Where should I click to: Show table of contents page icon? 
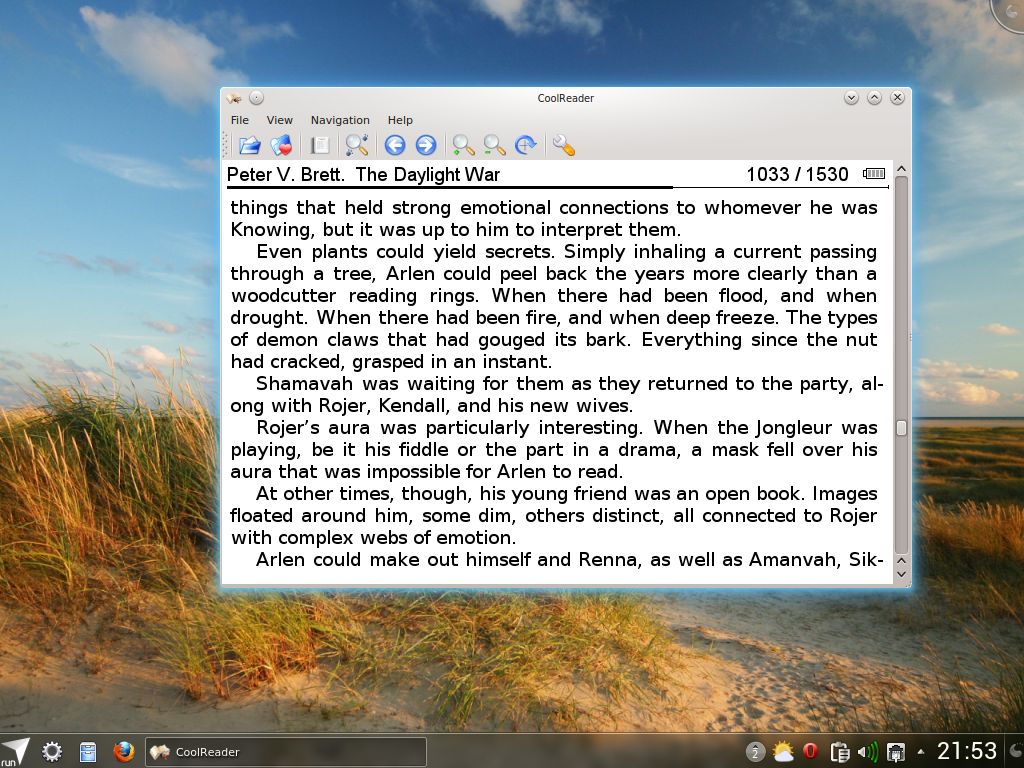point(319,145)
